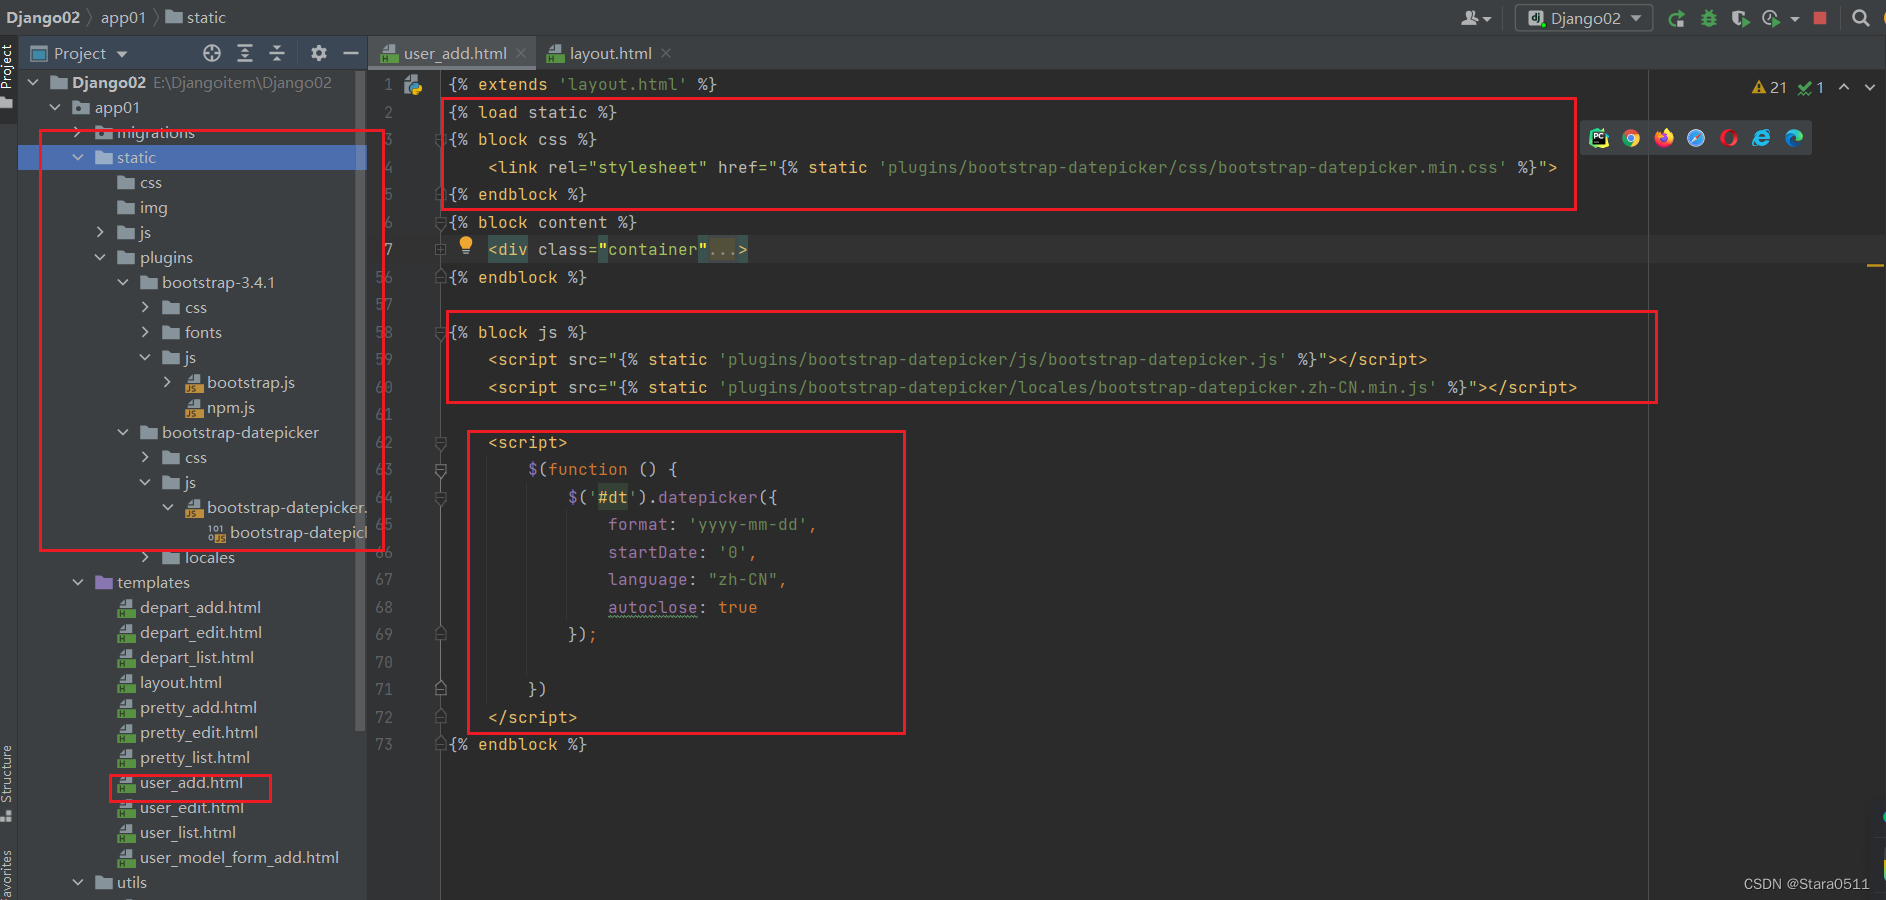Viewport: 1886px width, 900px height.
Task: Open the page in Safari
Action: [x=1696, y=138]
